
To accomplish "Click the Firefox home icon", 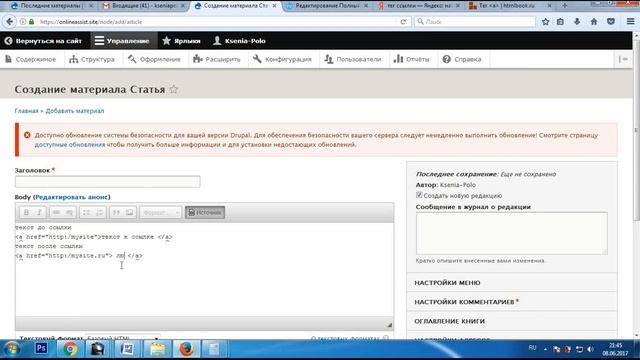I will point(594,22).
